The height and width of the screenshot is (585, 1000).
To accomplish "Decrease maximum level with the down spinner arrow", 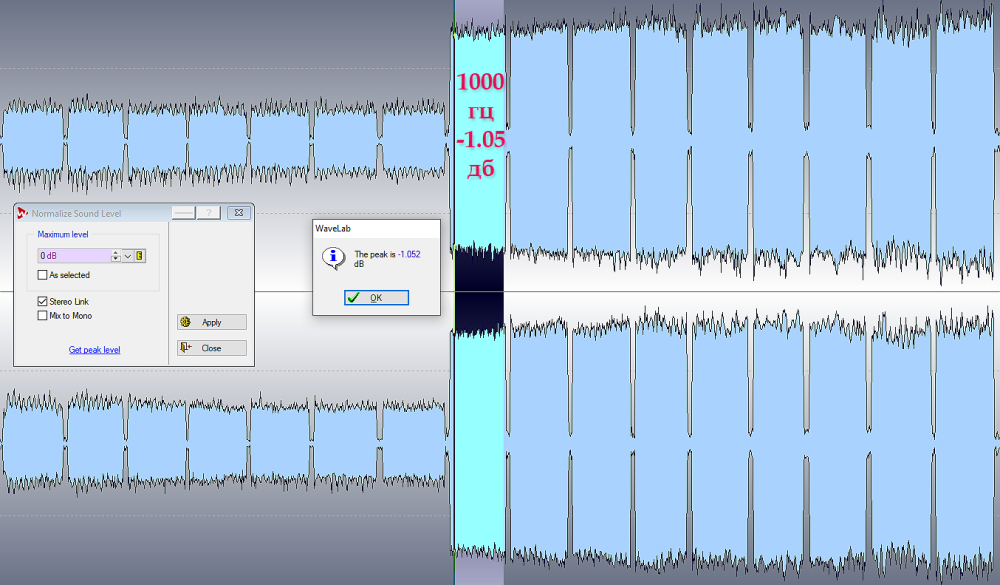I will pyautogui.click(x=116, y=259).
